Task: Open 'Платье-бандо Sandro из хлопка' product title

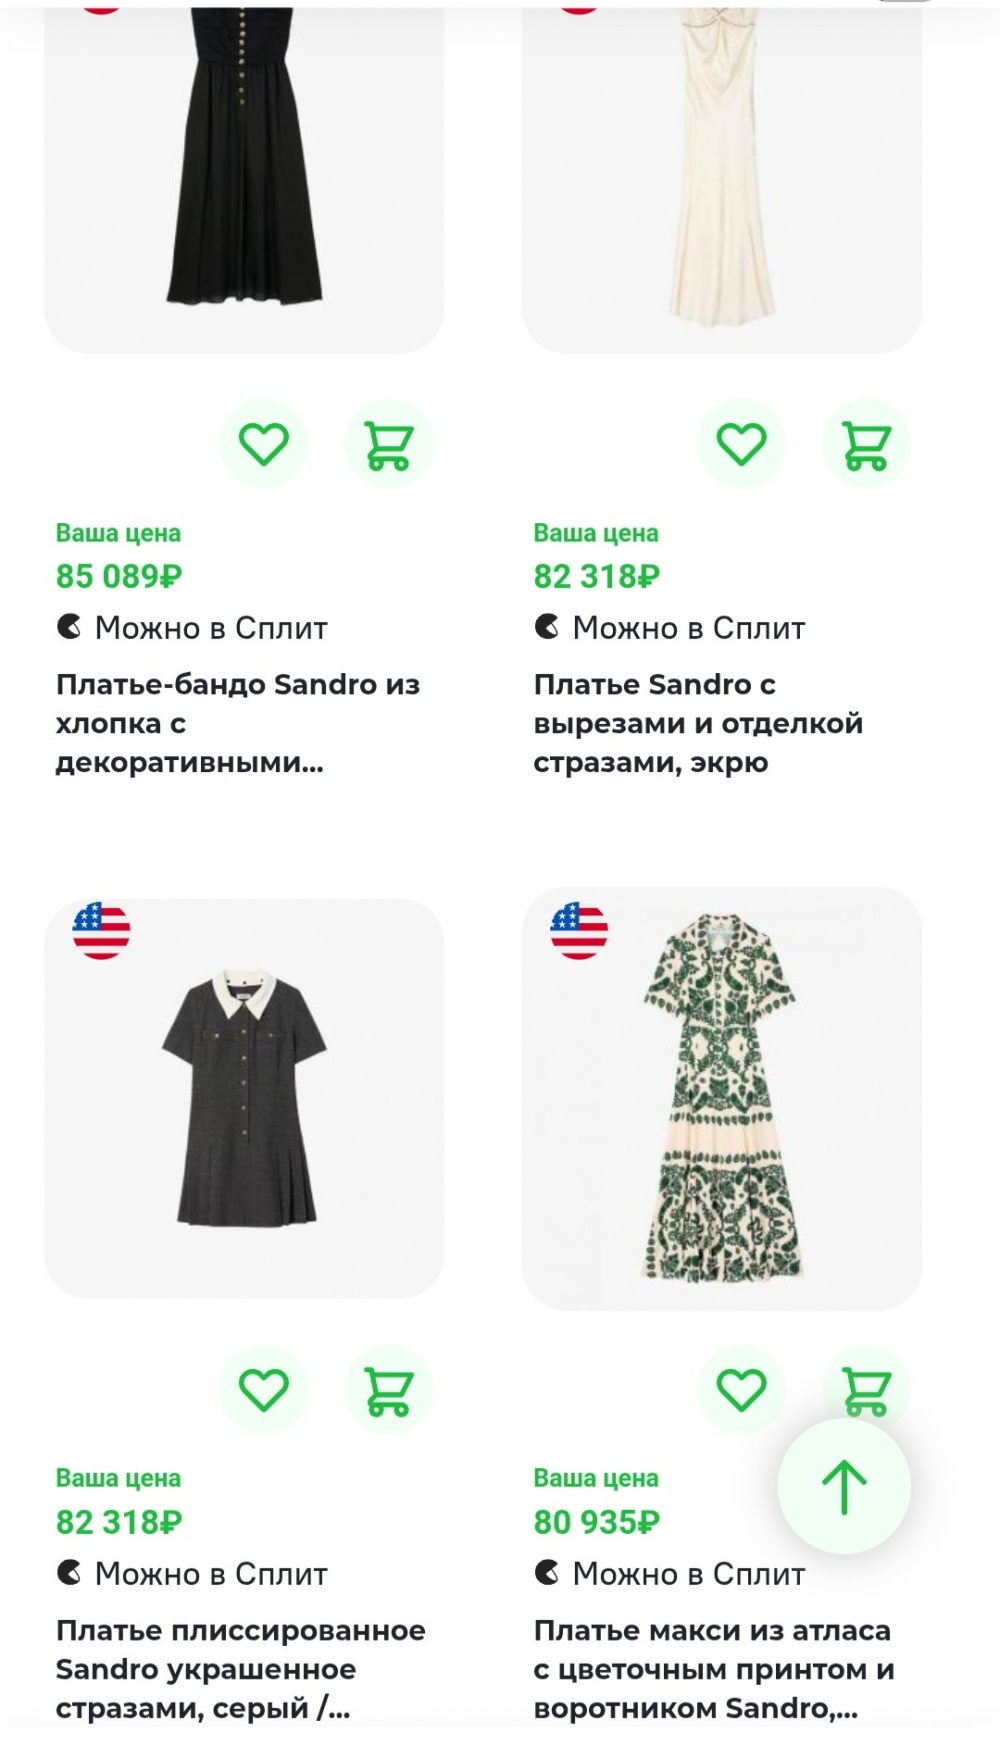Action: tap(238, 723)
